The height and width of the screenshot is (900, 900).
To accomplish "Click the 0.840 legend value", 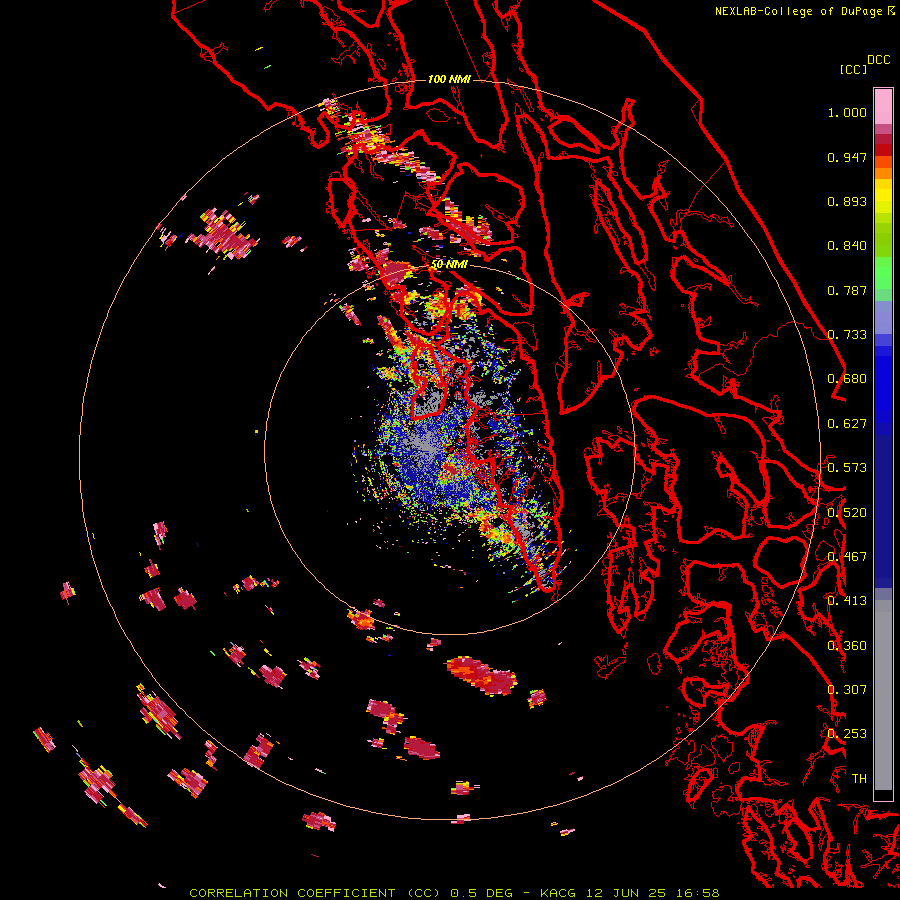I will pos(847,246).
